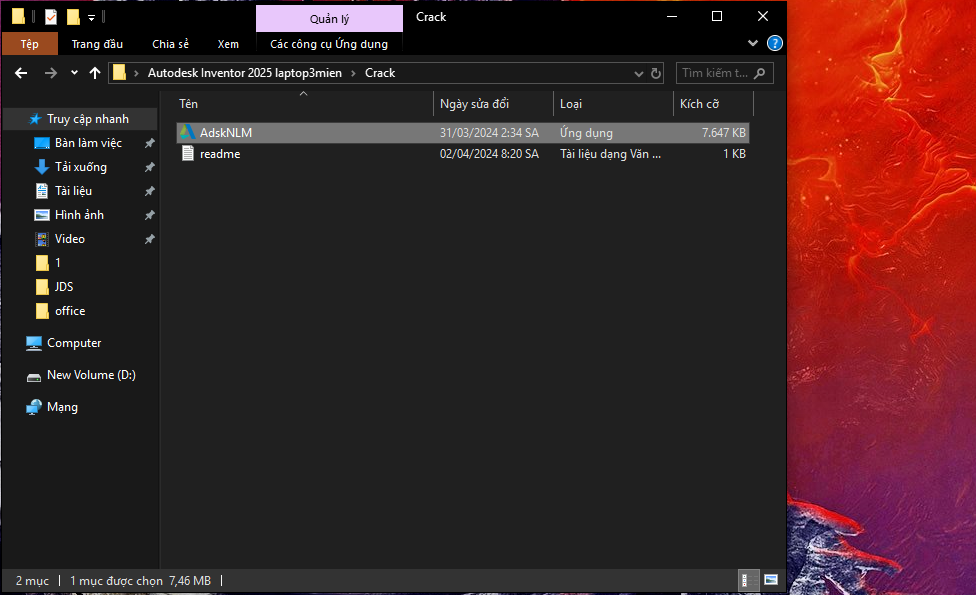Viewport: 976px width, 595px height.
Task: Click the AdskNLM application file icon
Action: coord(187,133)
